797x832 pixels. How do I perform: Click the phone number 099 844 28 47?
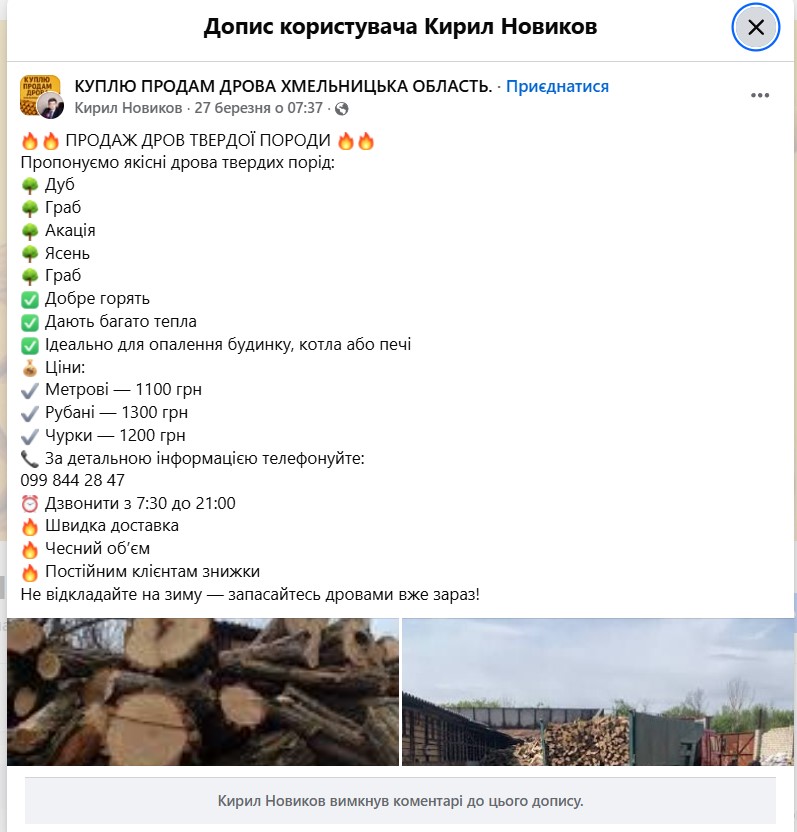[x=73, y=480]
